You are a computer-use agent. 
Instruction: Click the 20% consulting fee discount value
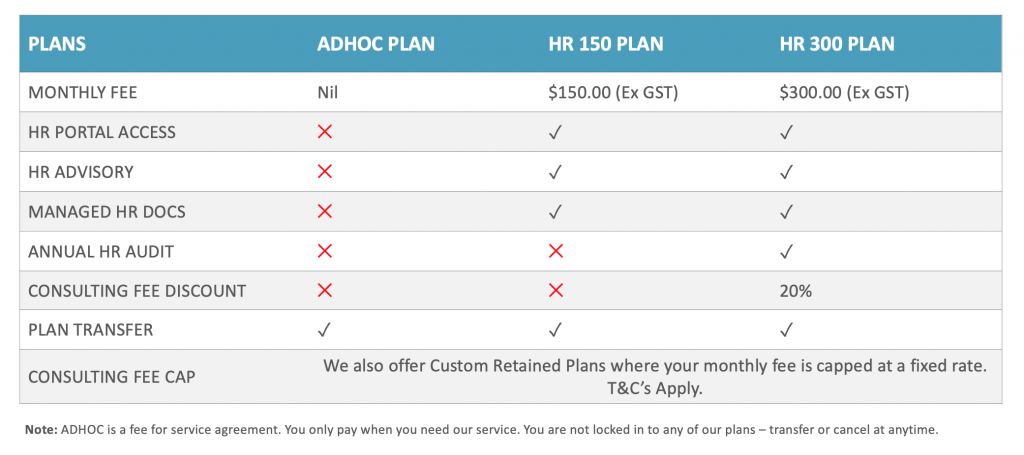pyautogui.click(x=795, y=291)
